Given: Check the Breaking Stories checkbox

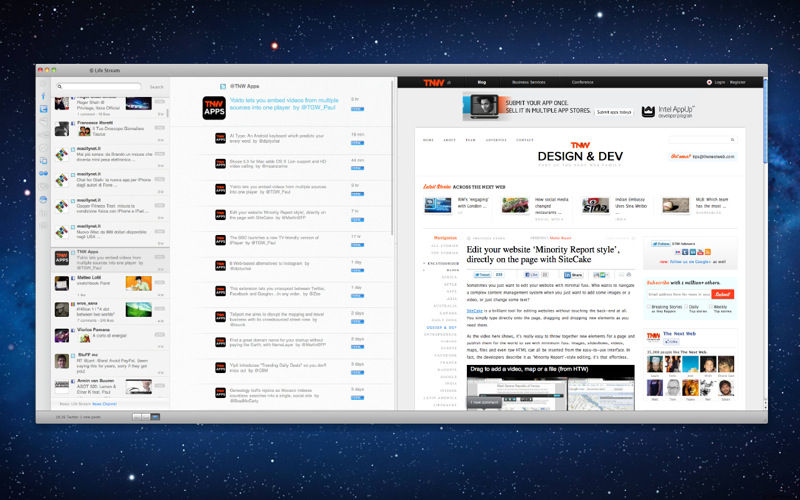Looking at the screenshot, I should (x=649, y=307).
